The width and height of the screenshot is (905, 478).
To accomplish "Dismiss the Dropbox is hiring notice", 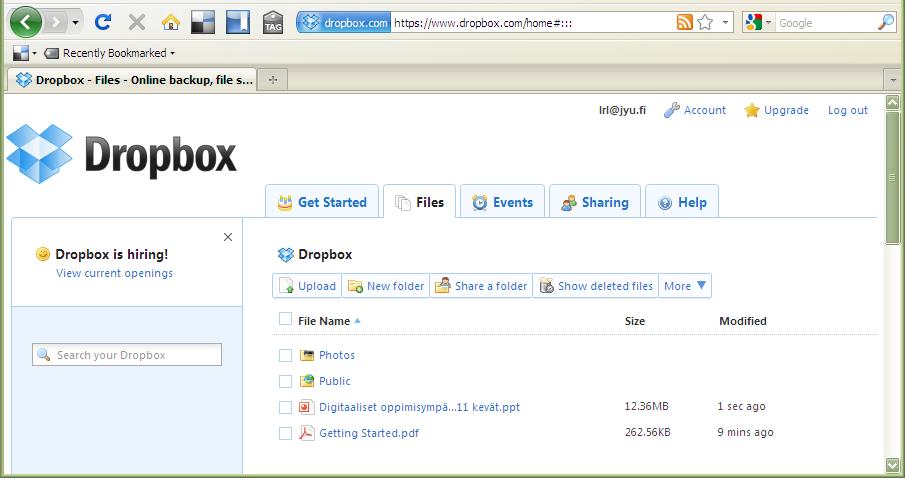I will click(x=228, y=237).
